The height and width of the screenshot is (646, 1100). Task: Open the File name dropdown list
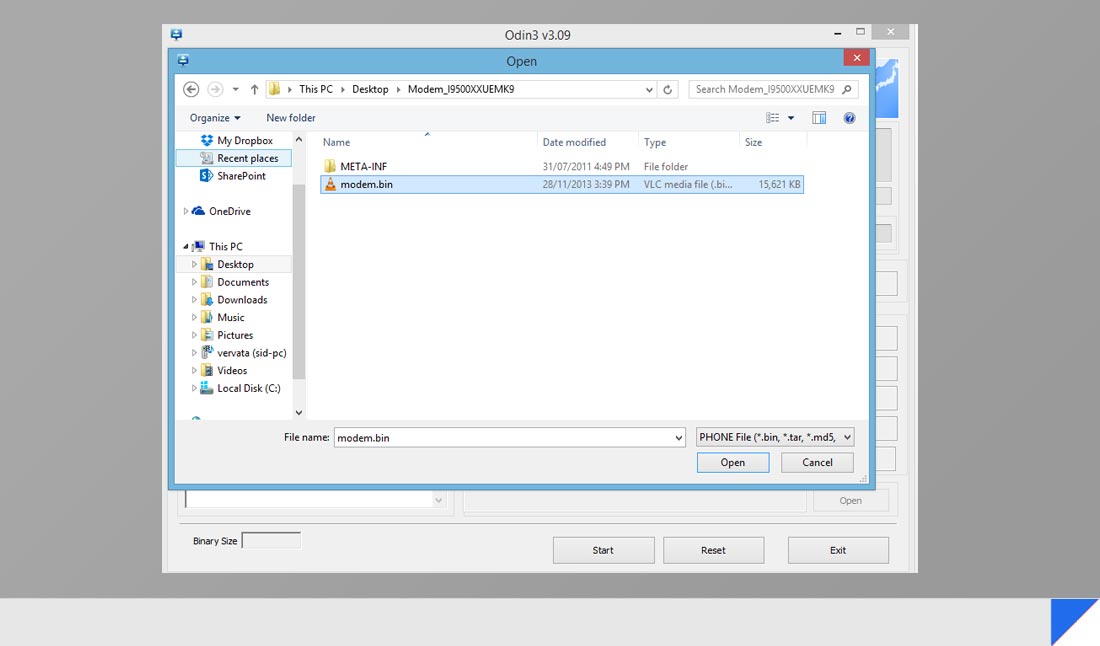click(x=678, y=438)
